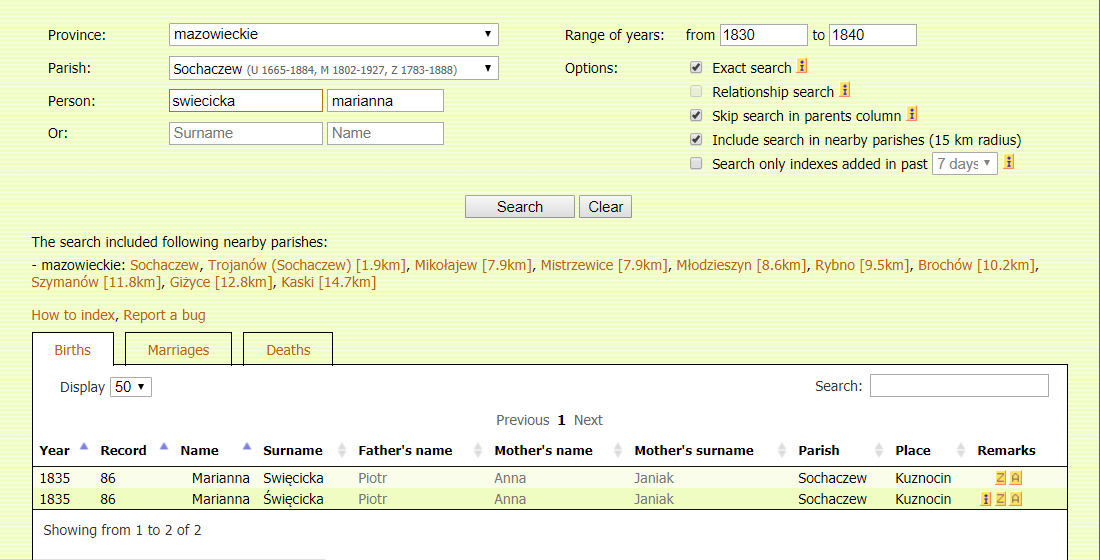Viewport: 1100px width, 560px height.
Task: Click the results table Search filter field
Action: pos(958,386)
